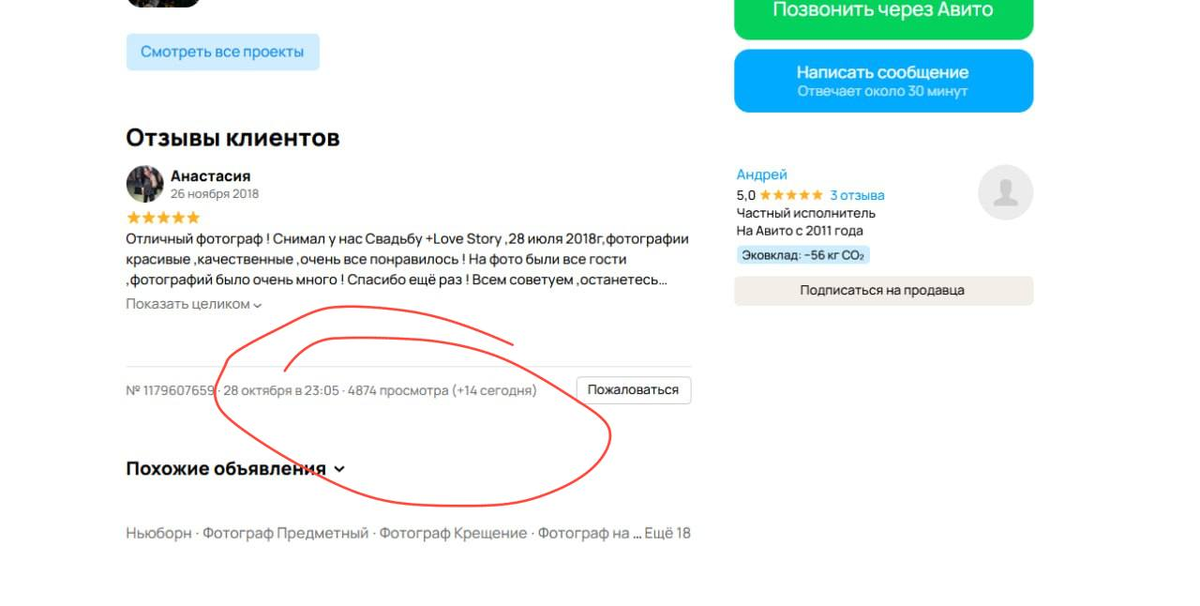Open the 3 отзыва reviews link
1200x606 pixels.
coord(857,195)
